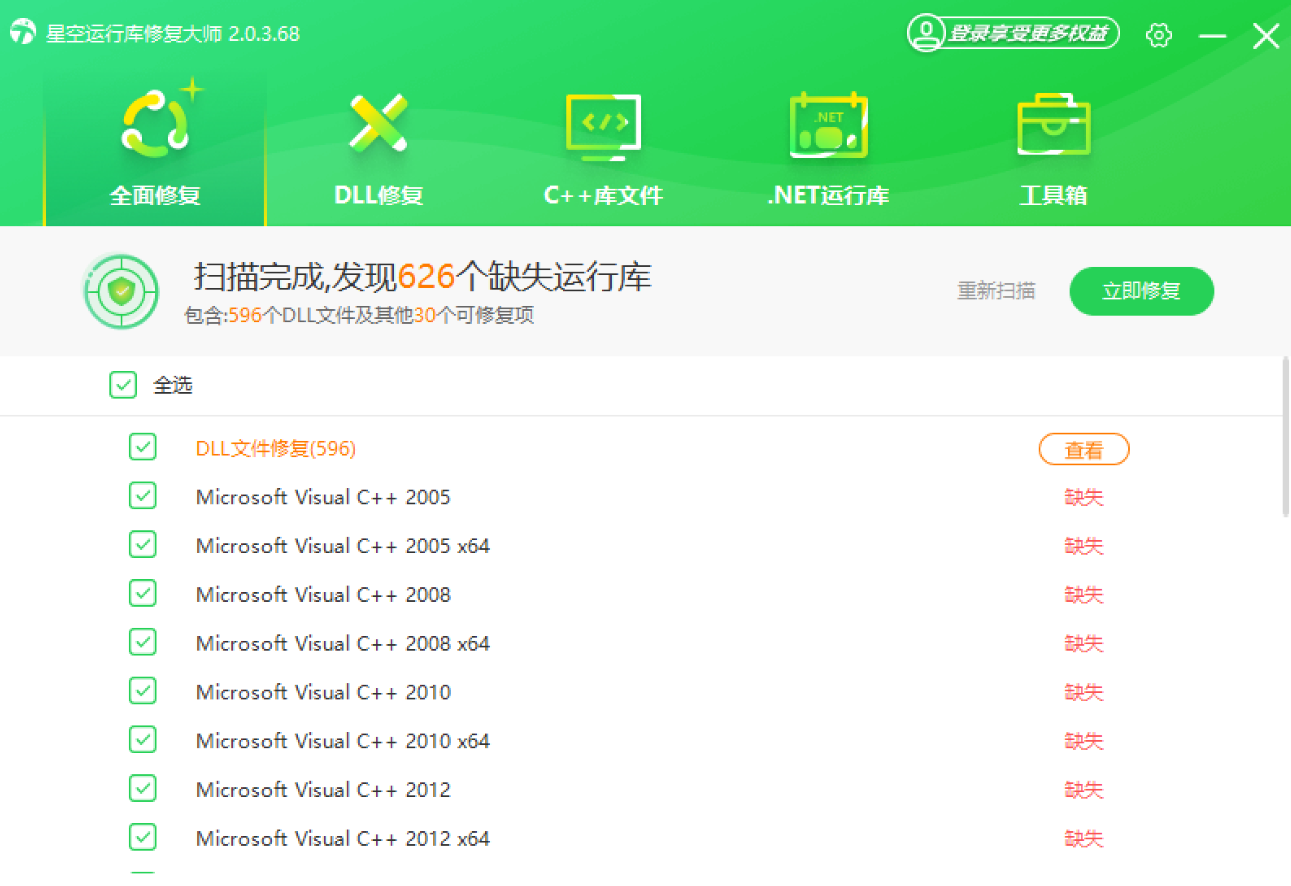Switch to the .NET运行库 tab label
Screen dimensions: 1291x886
[828, 195]
